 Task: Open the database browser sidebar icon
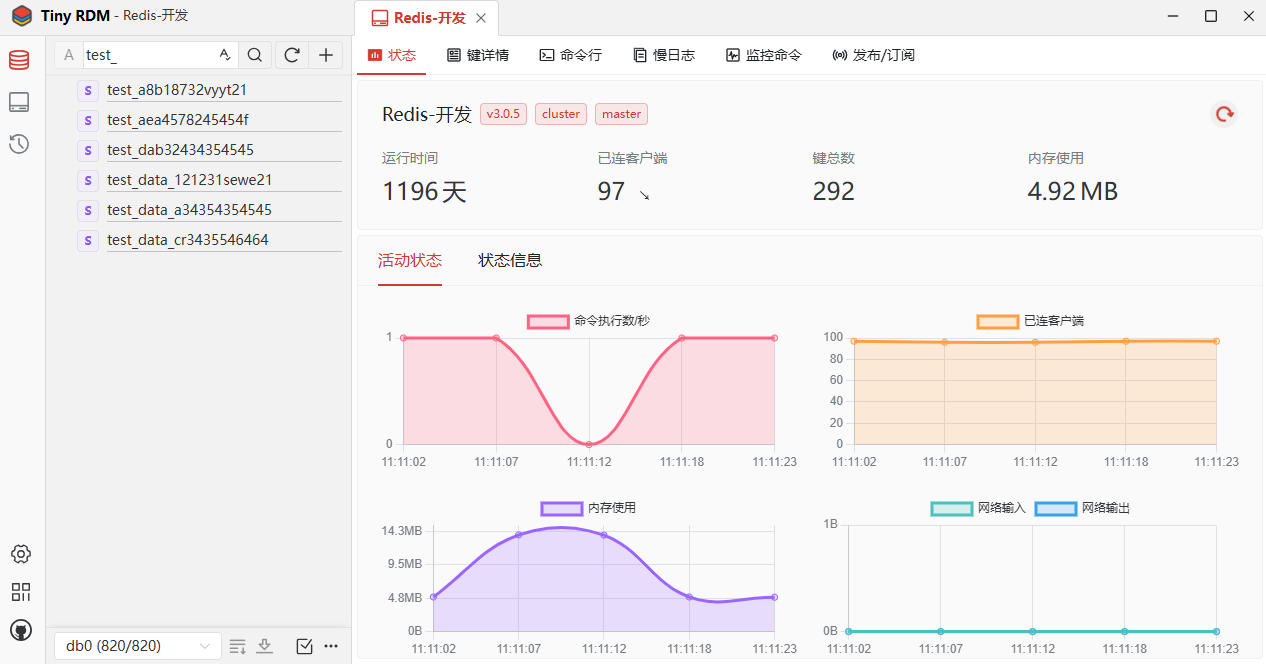pos(19,60)
